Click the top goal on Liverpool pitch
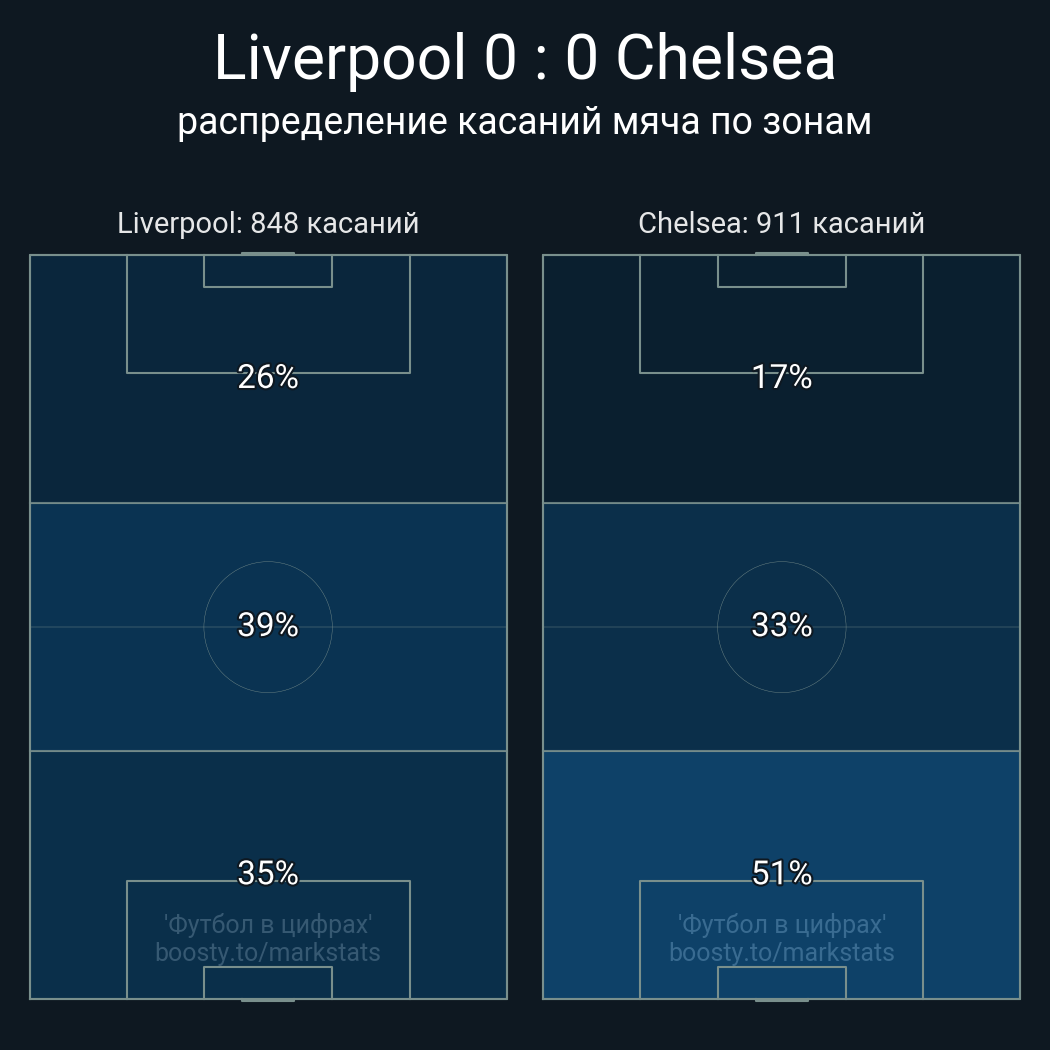Image resolution: width=1050 pixels, height=1050 pixels. coord(268,254)
